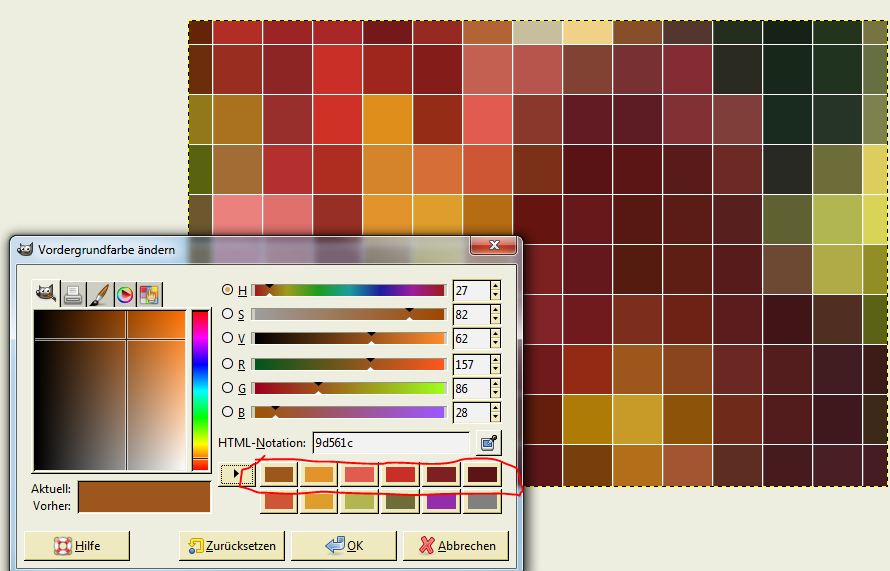Increase the R value with up arrow
This screenshot has height=571, width=890.
coord(496,359)
